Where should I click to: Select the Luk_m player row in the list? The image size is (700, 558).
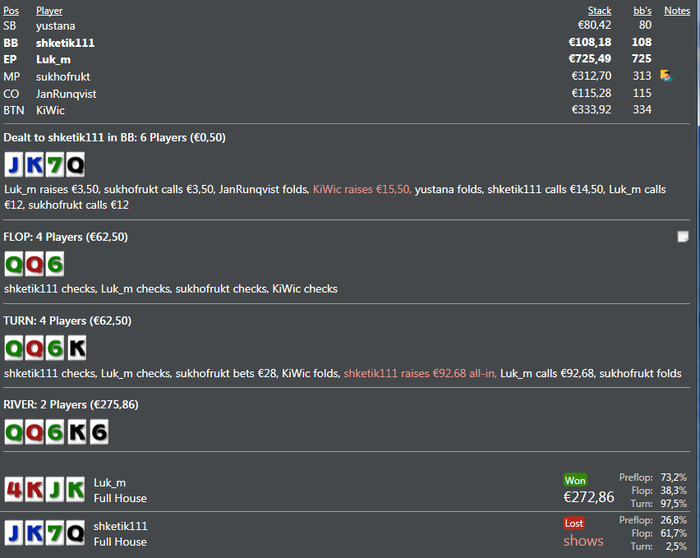[346, 59]
